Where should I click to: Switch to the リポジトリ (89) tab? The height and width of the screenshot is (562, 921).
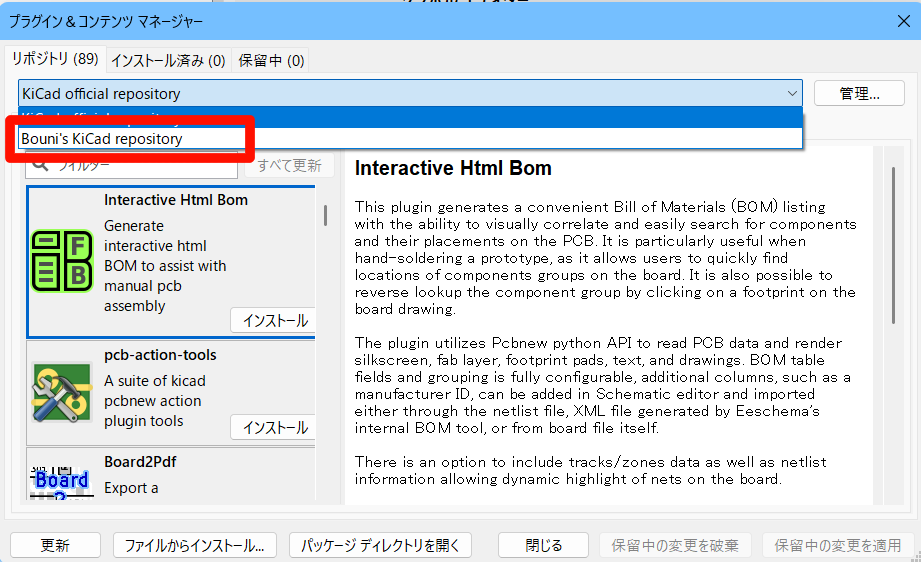click(x=55, y=59)
